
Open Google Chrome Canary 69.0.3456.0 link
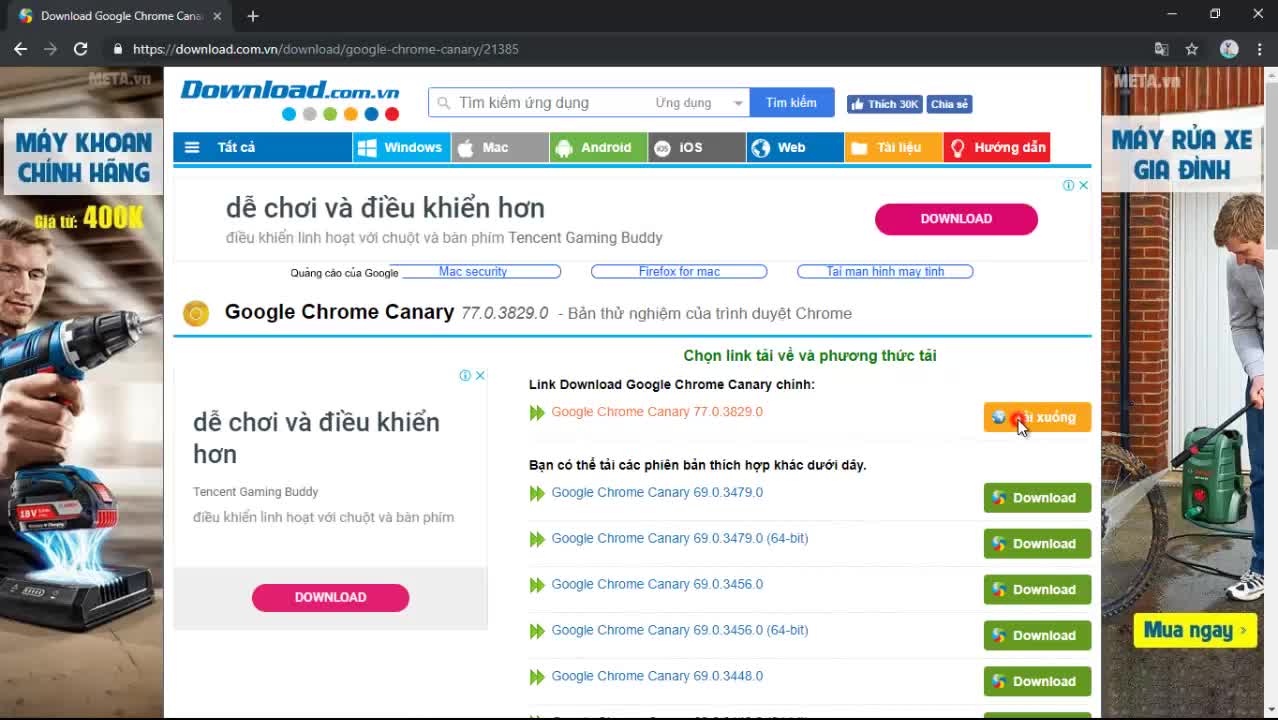(x=657, y=584)
